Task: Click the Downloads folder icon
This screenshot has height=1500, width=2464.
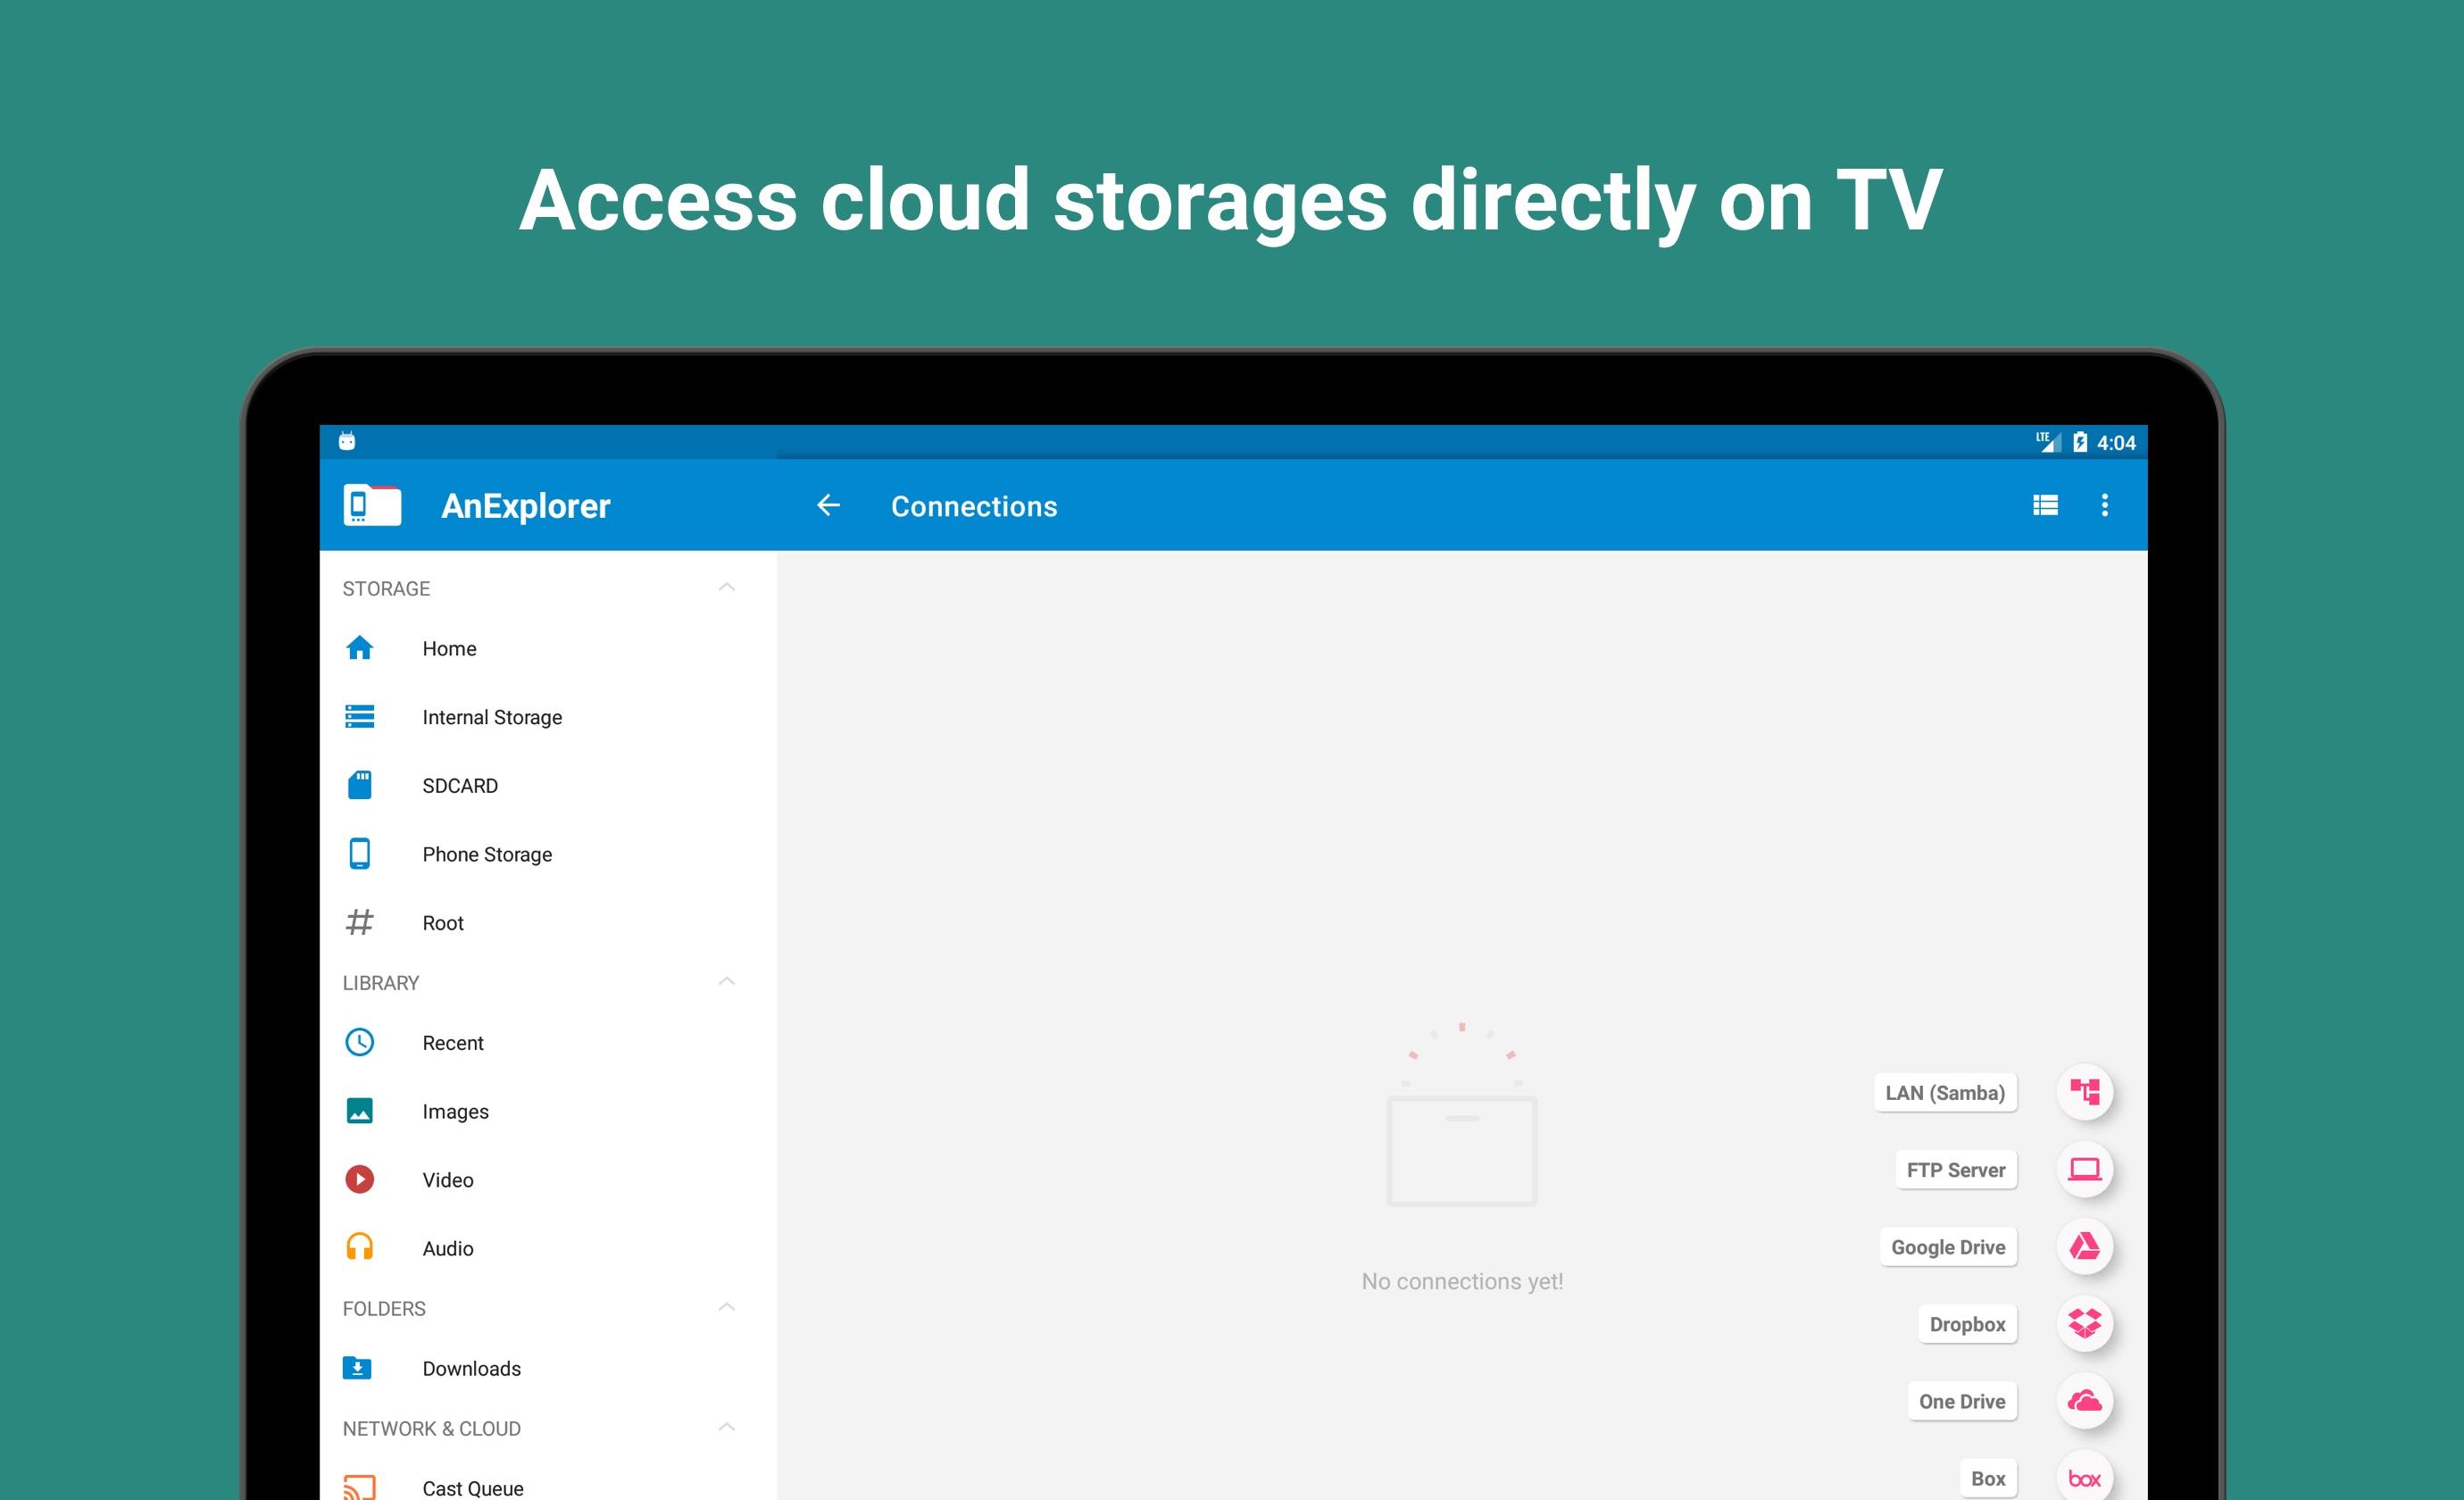Action: (357, 1367)
